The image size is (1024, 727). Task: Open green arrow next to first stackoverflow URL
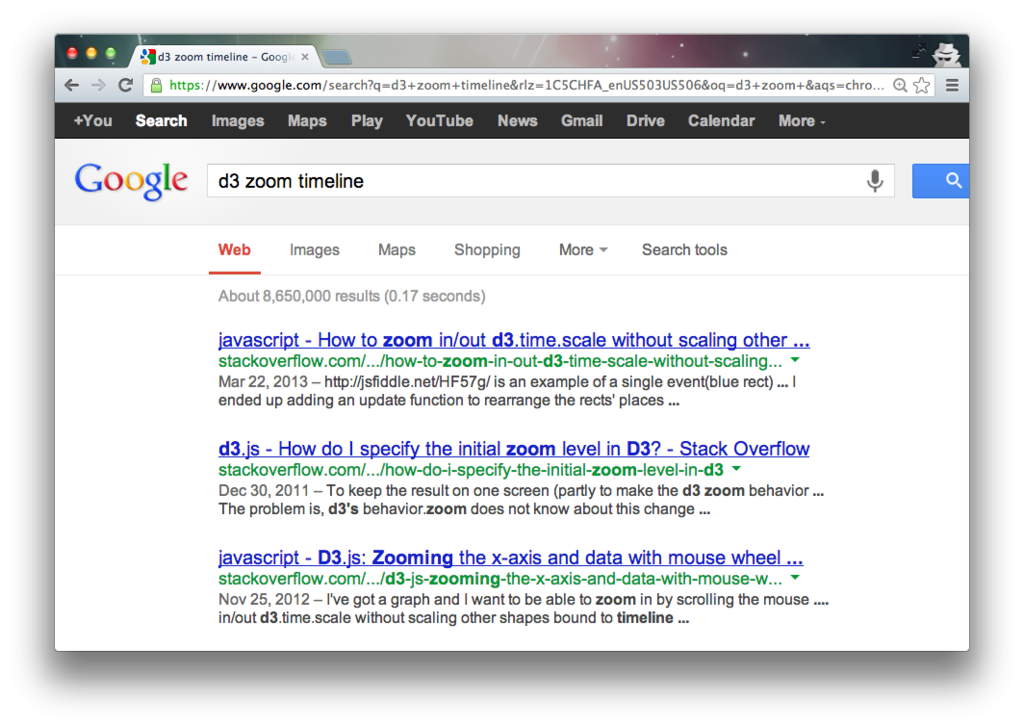pos(795,360)
